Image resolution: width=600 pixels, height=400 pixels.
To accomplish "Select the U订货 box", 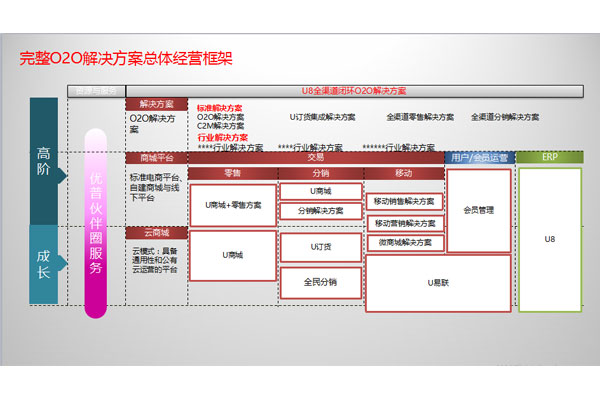I will click(321, 247).
